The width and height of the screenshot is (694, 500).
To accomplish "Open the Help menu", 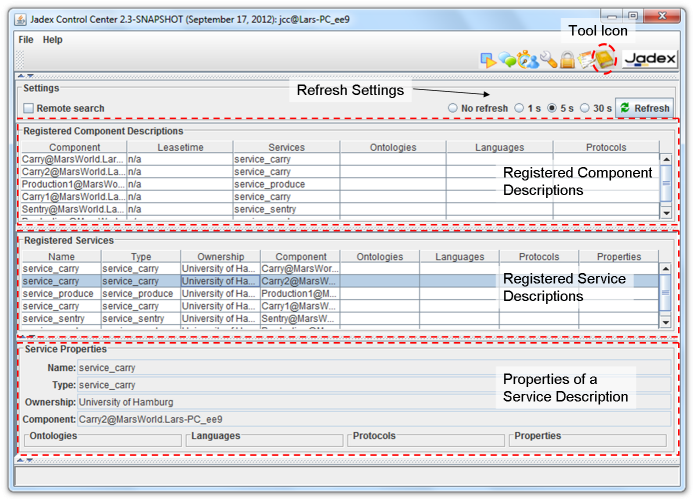I will [52, 40].
